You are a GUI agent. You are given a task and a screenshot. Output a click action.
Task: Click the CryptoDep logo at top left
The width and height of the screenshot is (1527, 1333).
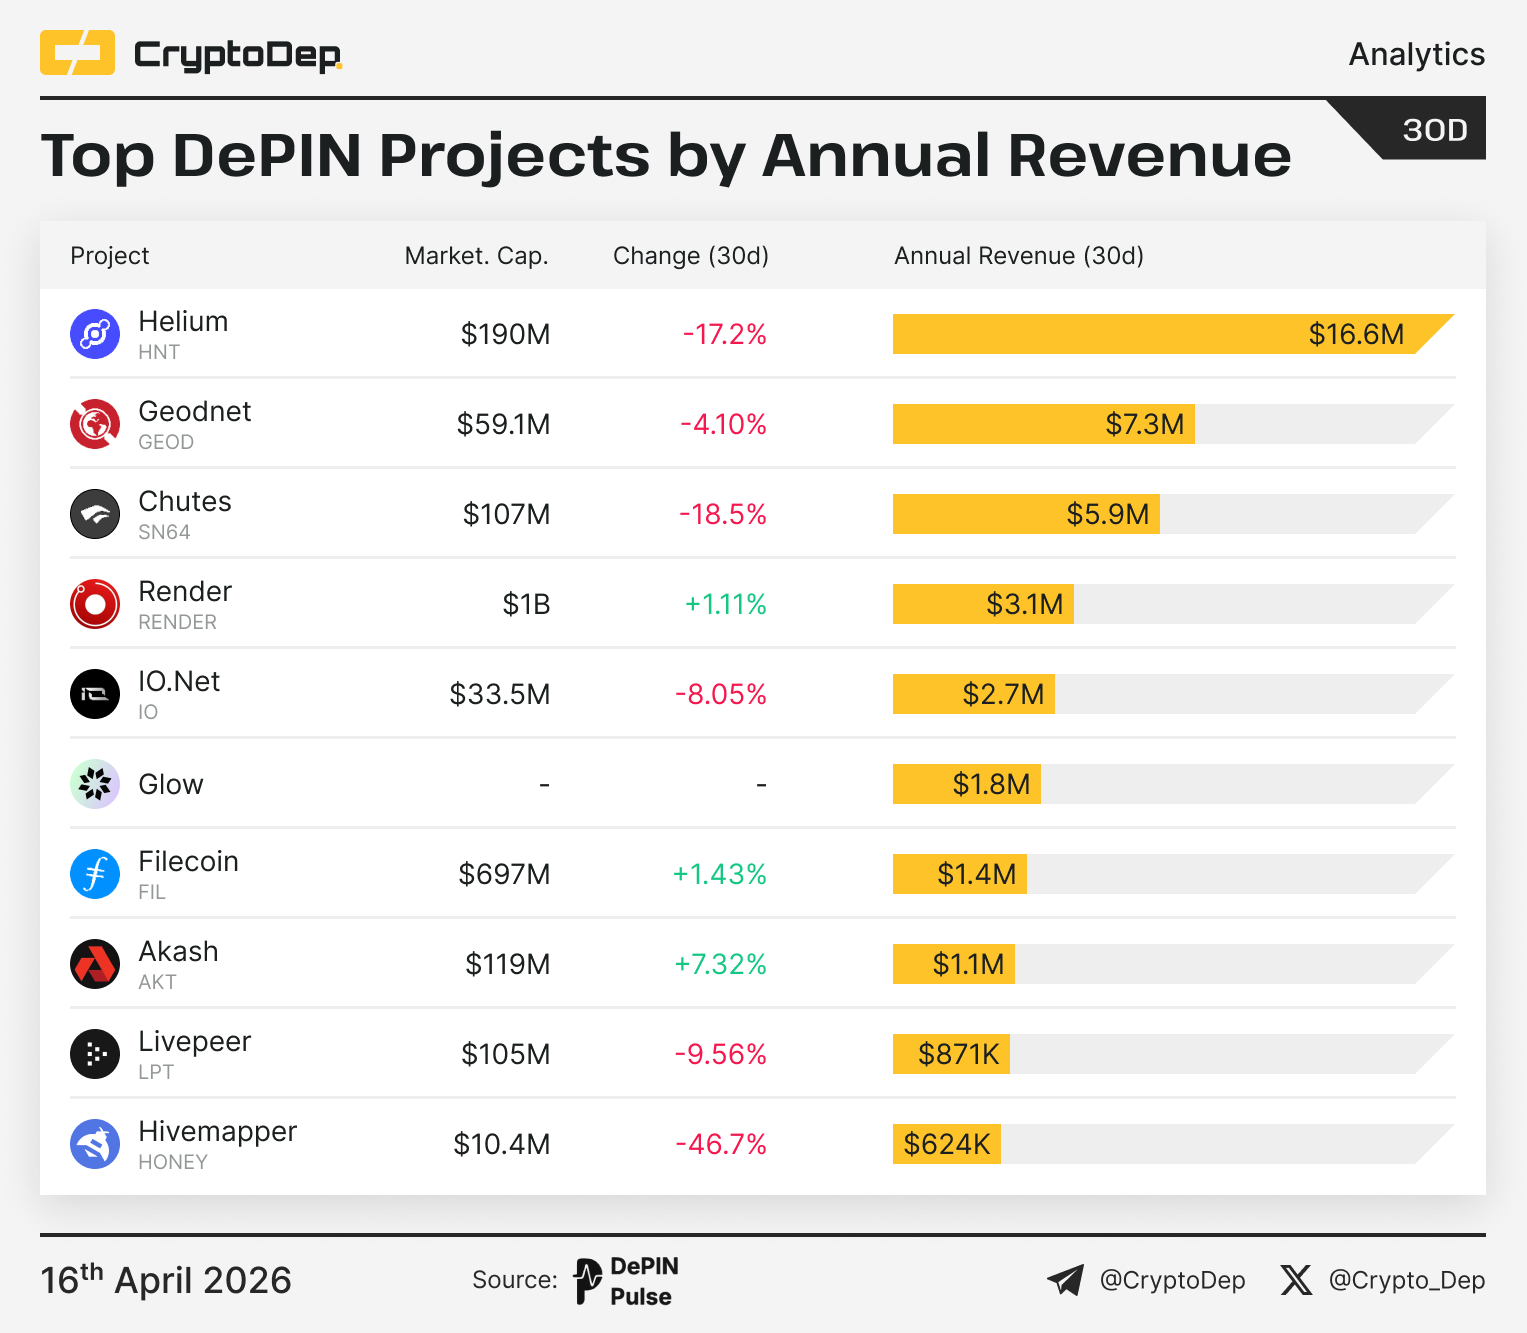[x=190, y=54]
